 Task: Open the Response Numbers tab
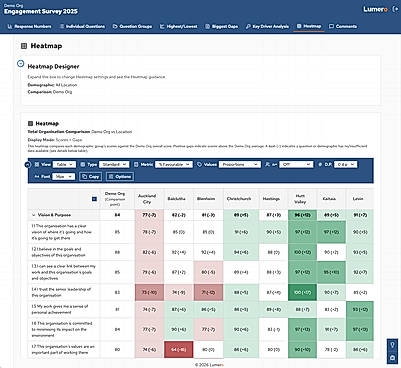point(29,26)
